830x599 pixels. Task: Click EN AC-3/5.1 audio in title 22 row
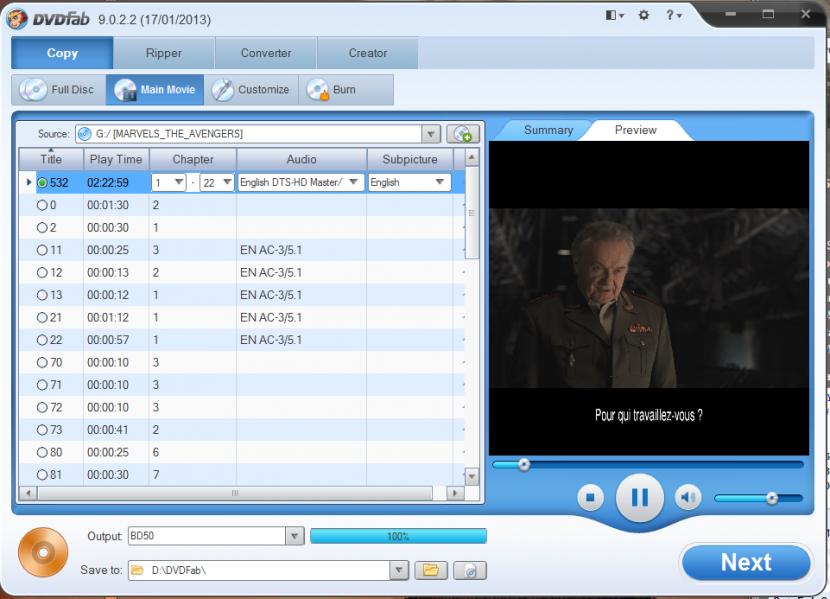pyautogui.click(x=271, y=340)
